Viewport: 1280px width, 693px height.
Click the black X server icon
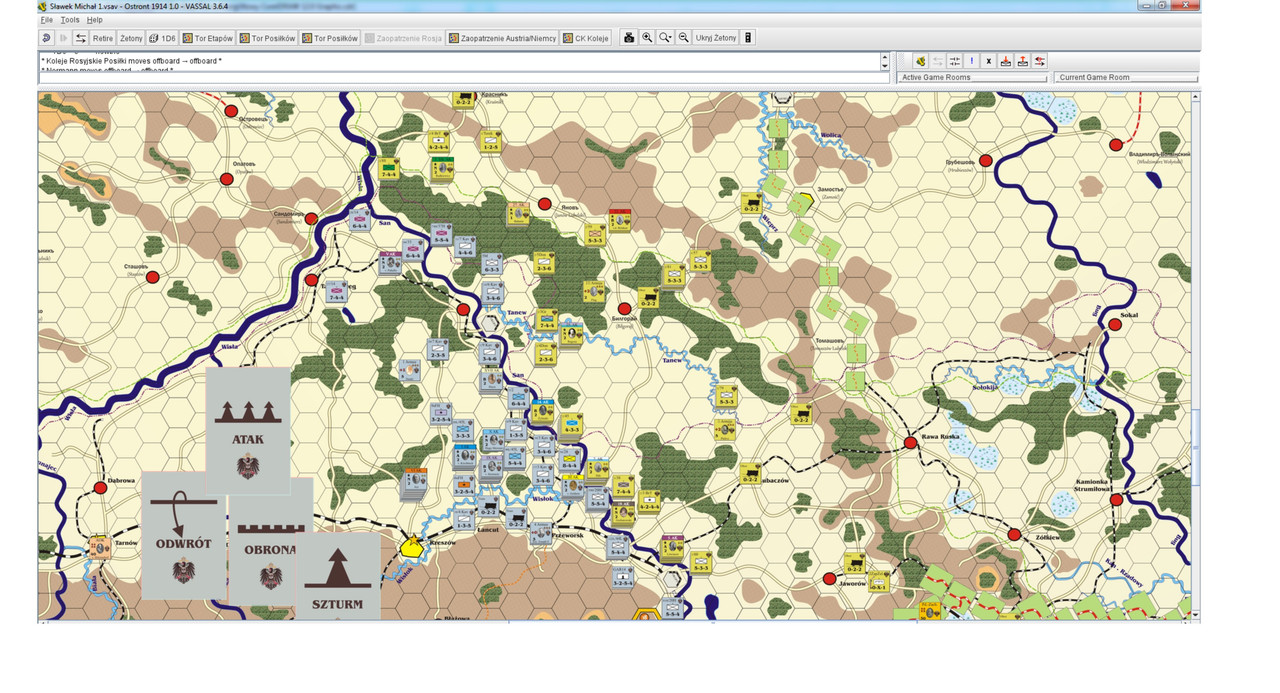988,61
